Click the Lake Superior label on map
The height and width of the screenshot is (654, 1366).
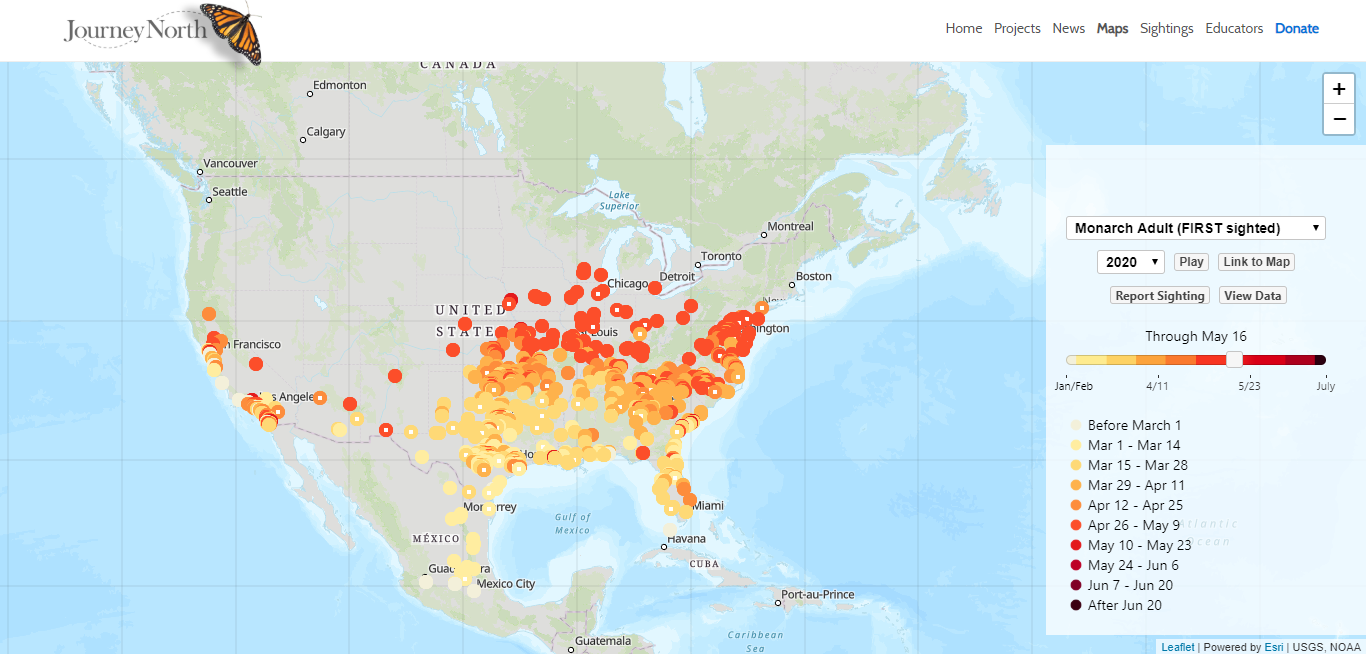point(619,200)
